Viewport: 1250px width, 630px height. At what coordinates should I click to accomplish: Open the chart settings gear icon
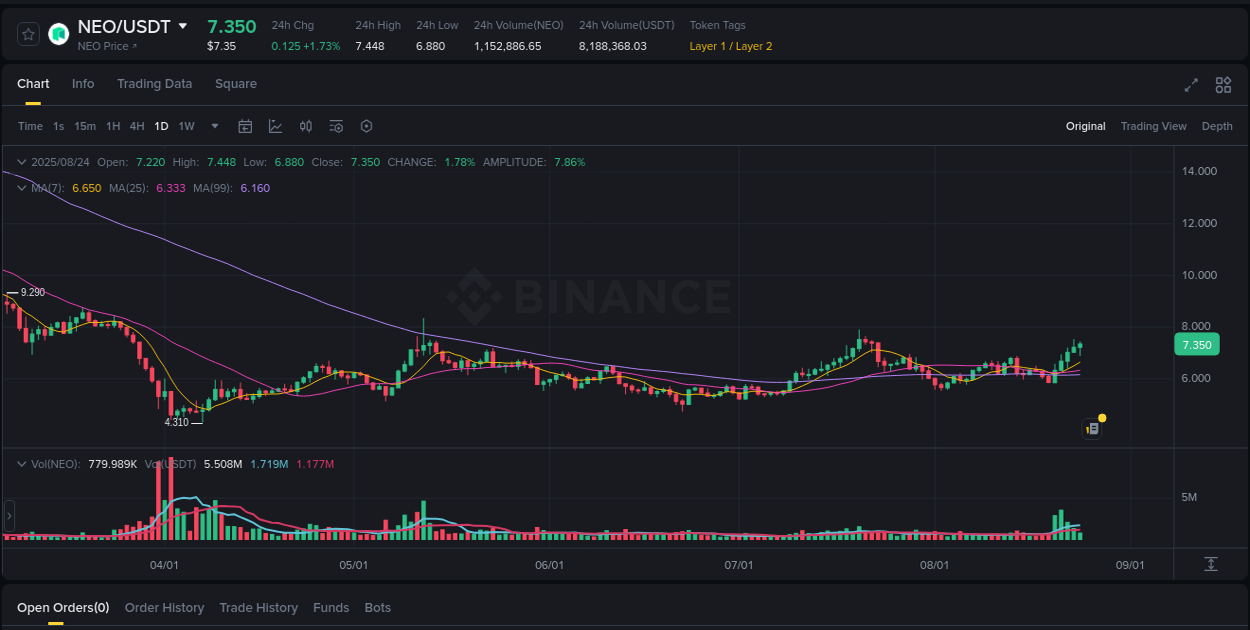pyautogui.click(x=366, y=126)
